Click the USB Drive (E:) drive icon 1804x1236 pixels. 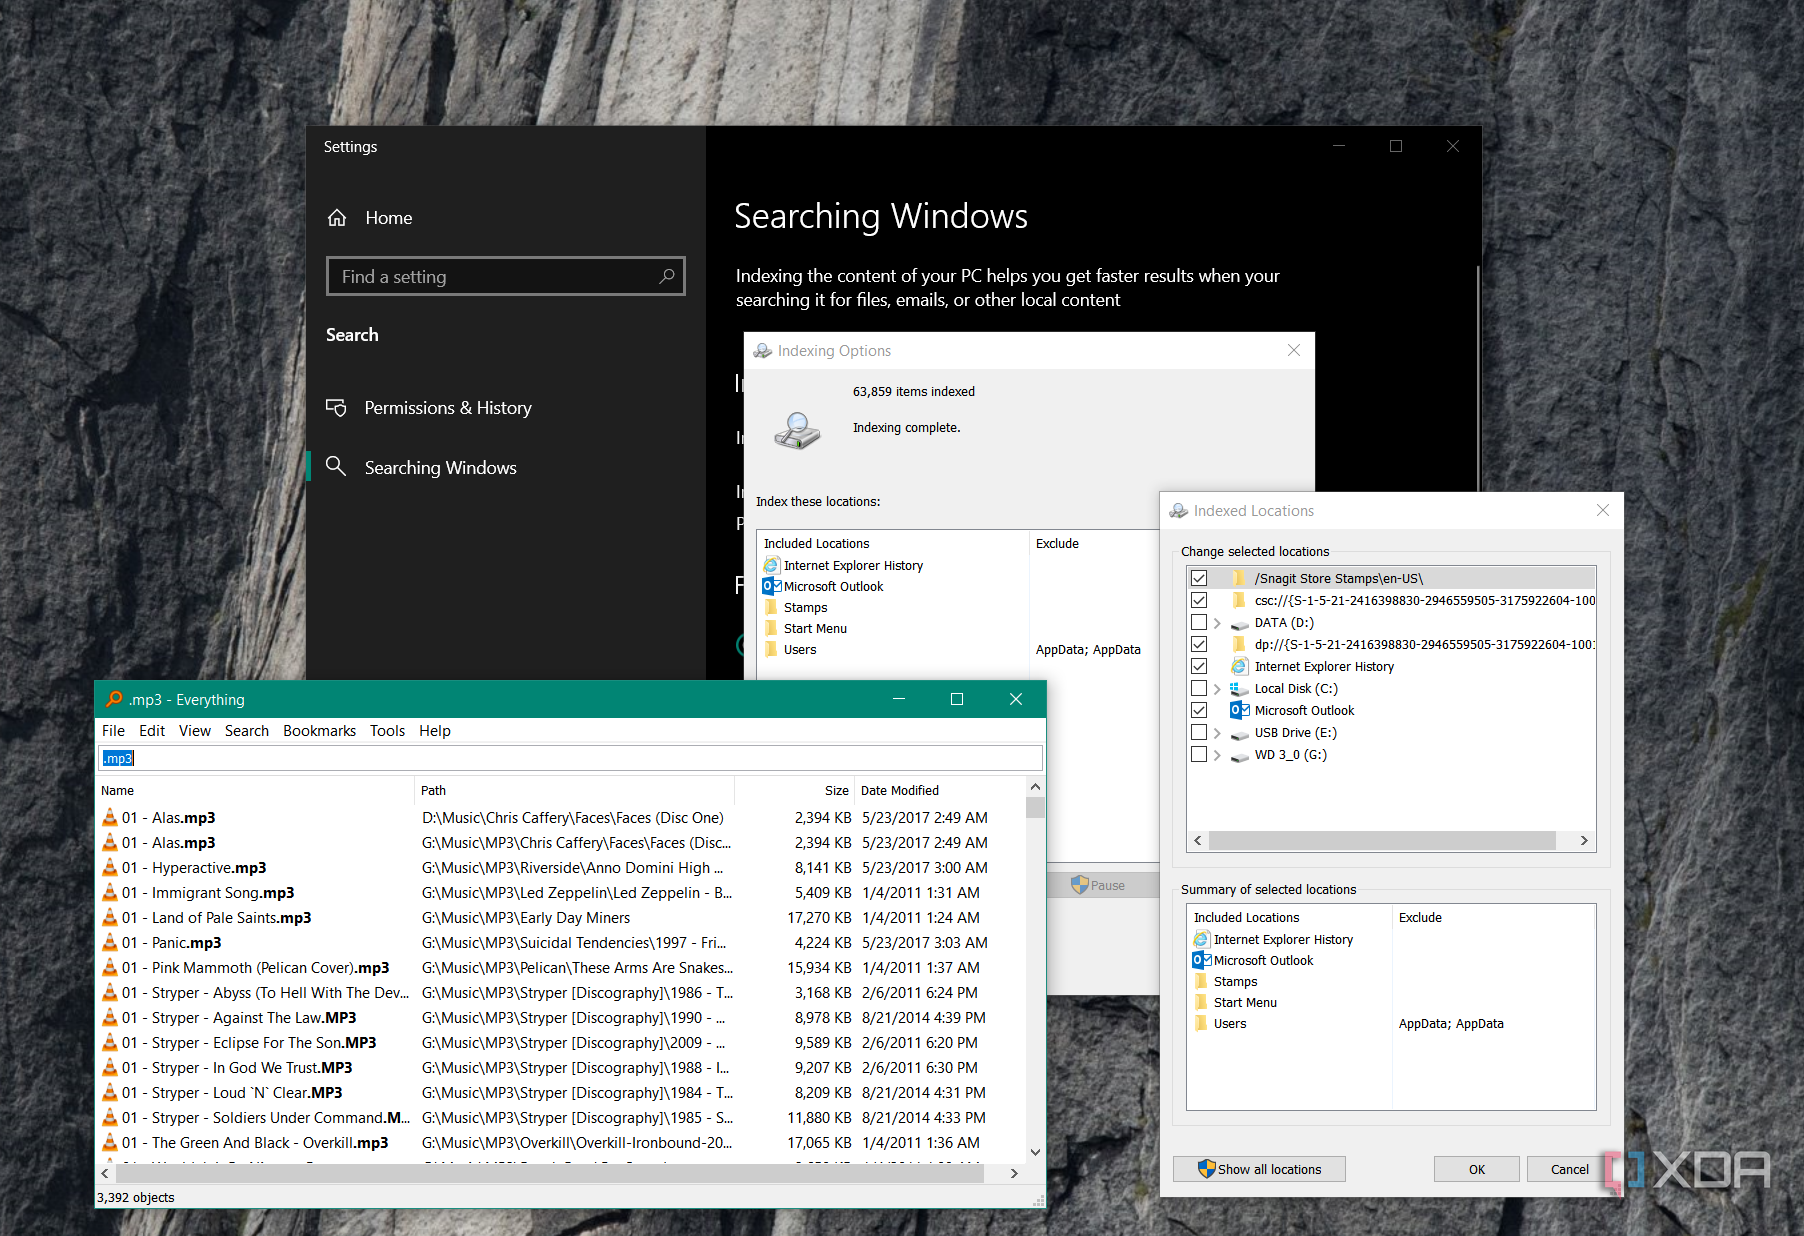coord(1239,733)
